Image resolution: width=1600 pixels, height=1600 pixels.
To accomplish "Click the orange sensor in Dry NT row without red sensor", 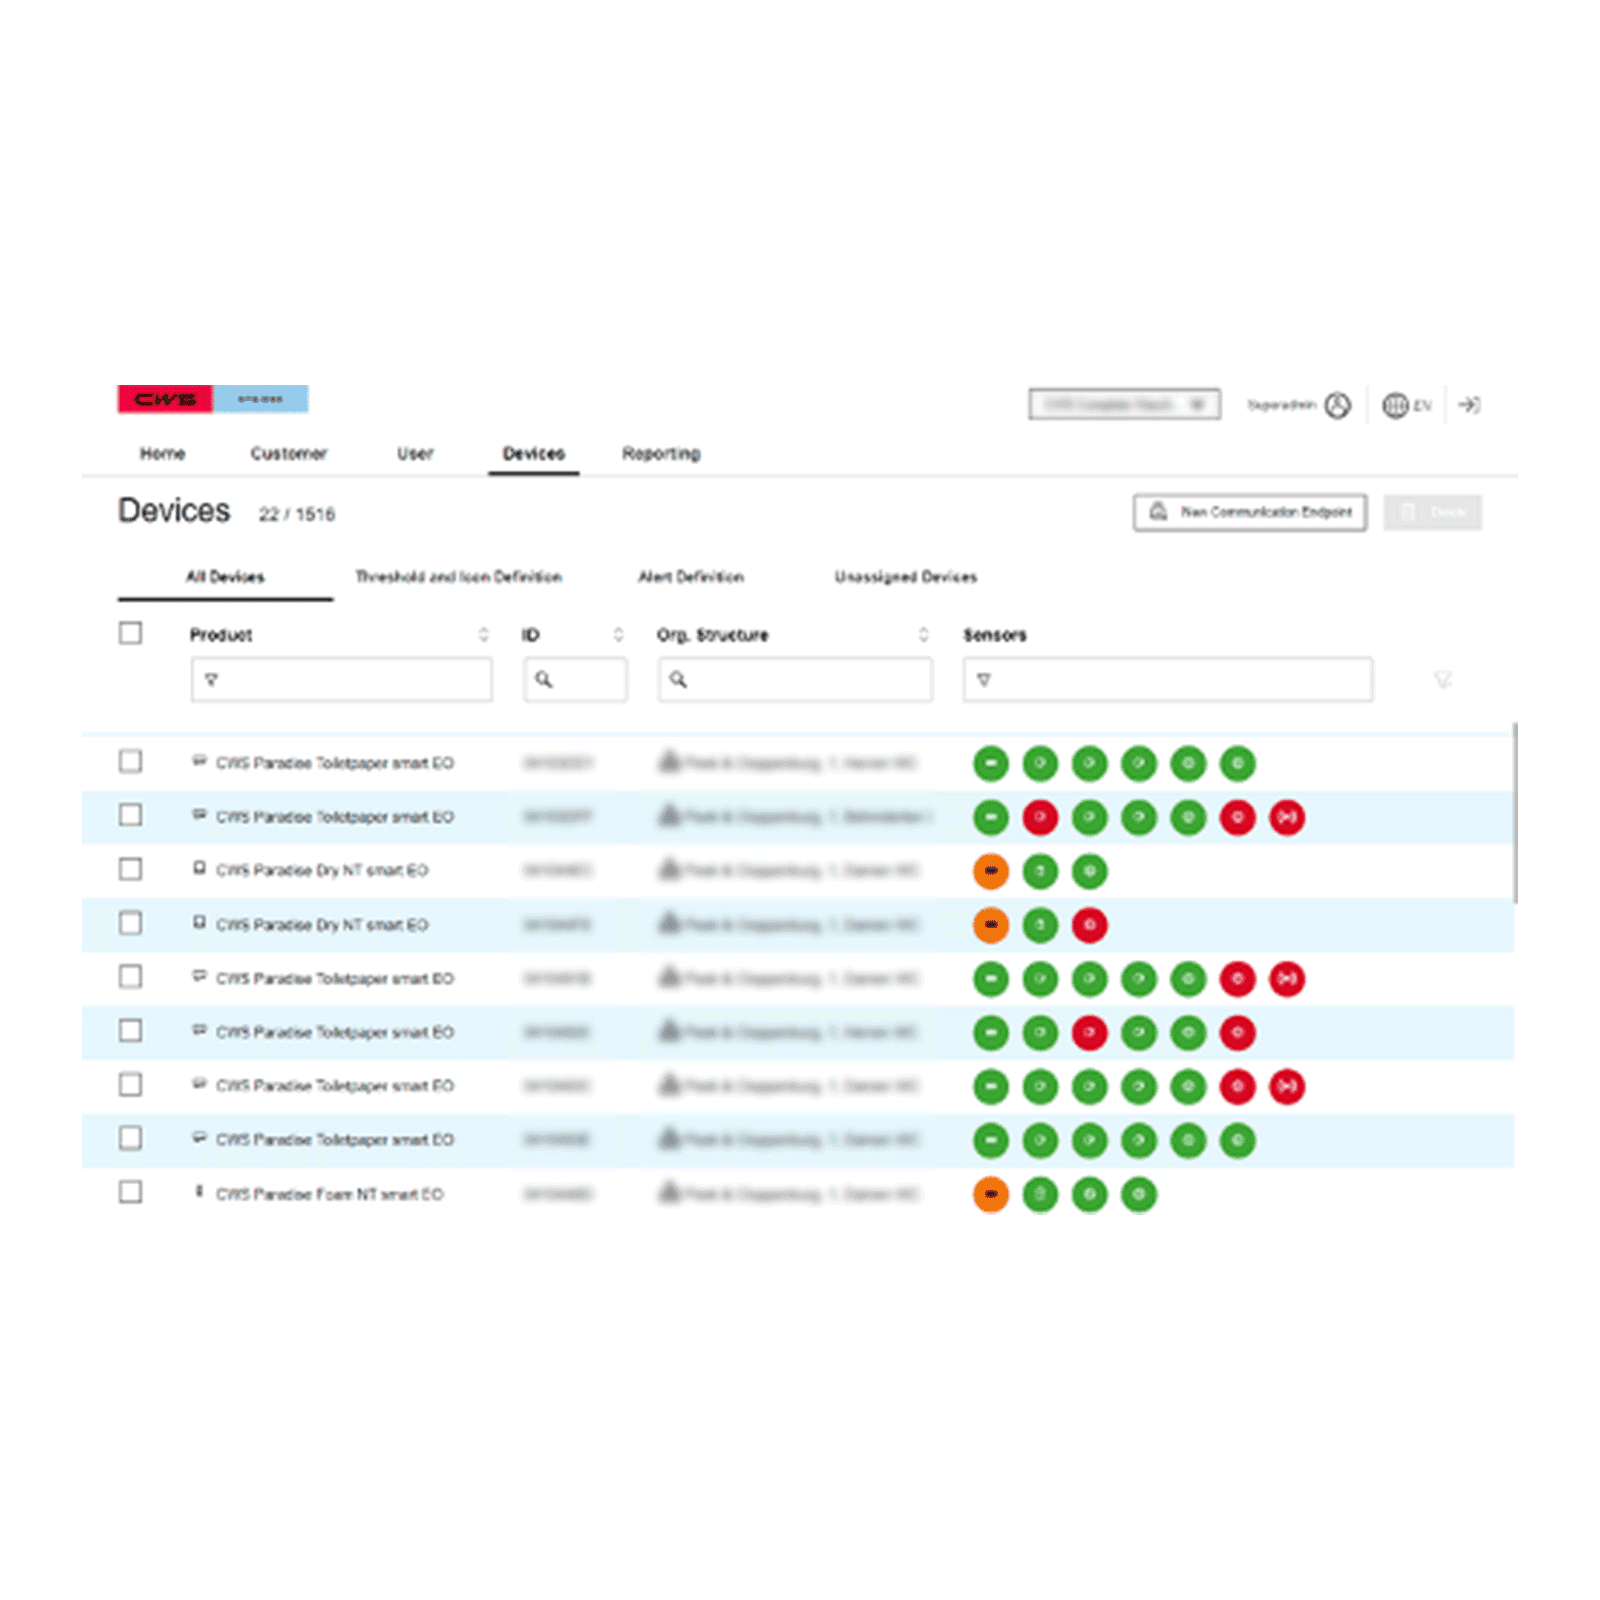I will (x=991, y=871).
